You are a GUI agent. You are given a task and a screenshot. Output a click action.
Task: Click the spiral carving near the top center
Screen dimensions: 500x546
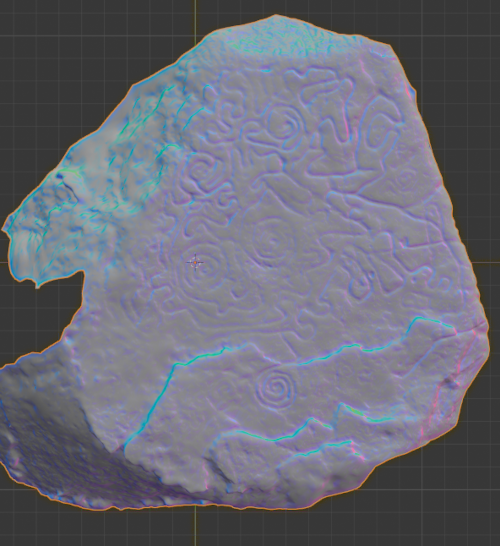point(282,125)
